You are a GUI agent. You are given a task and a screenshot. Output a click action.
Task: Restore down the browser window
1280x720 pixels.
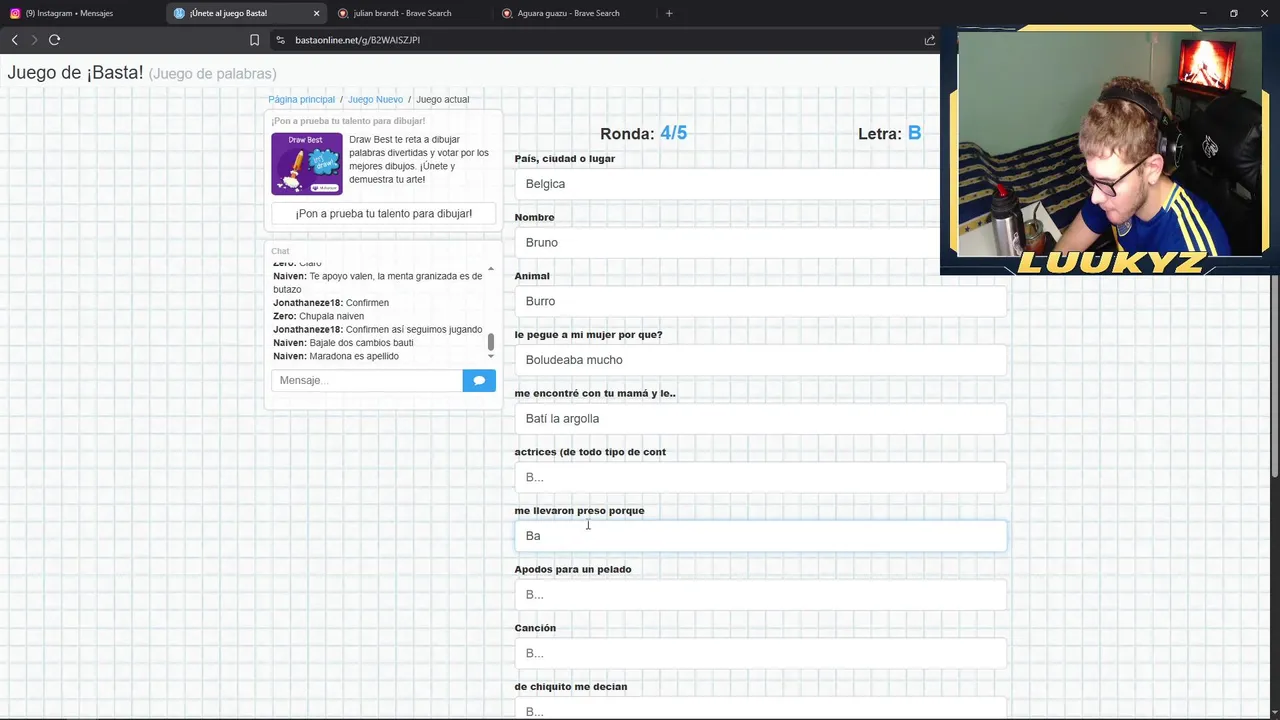[1234, 13]
